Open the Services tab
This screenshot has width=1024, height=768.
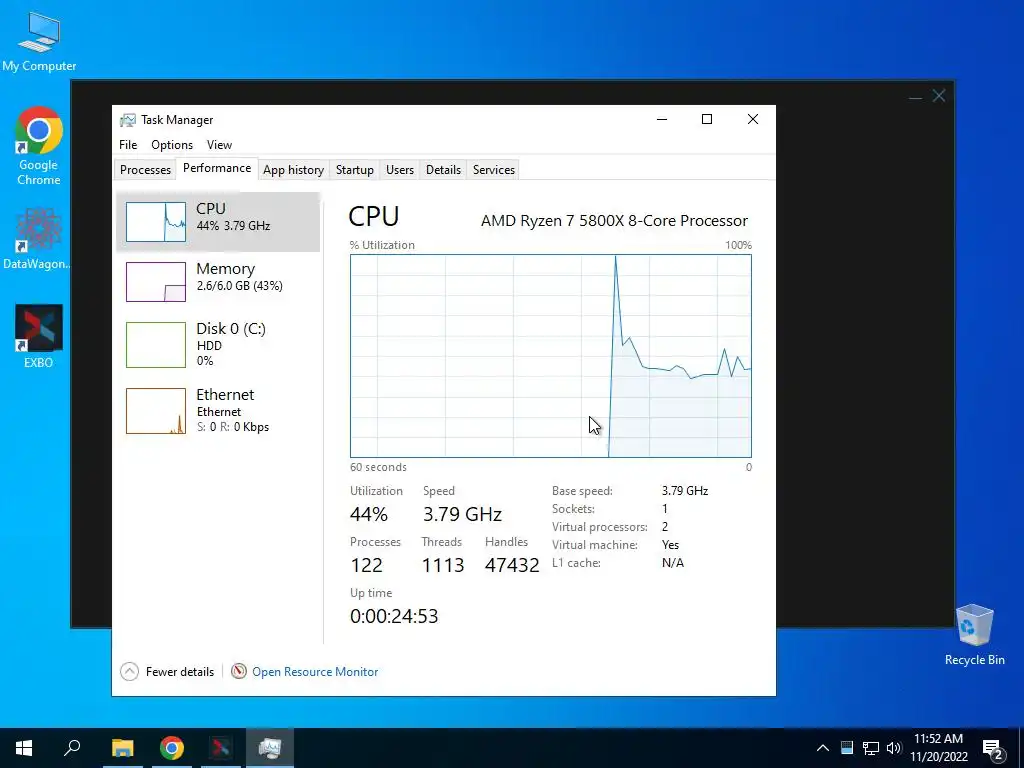click(x=494, y=170)
